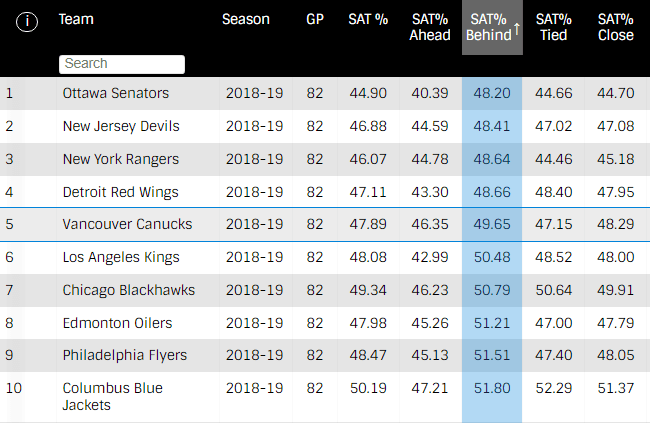Viewport: 650px width, 423px height.
Task: Open Detroit Red Wings team link
Action: tap(120, 192)
